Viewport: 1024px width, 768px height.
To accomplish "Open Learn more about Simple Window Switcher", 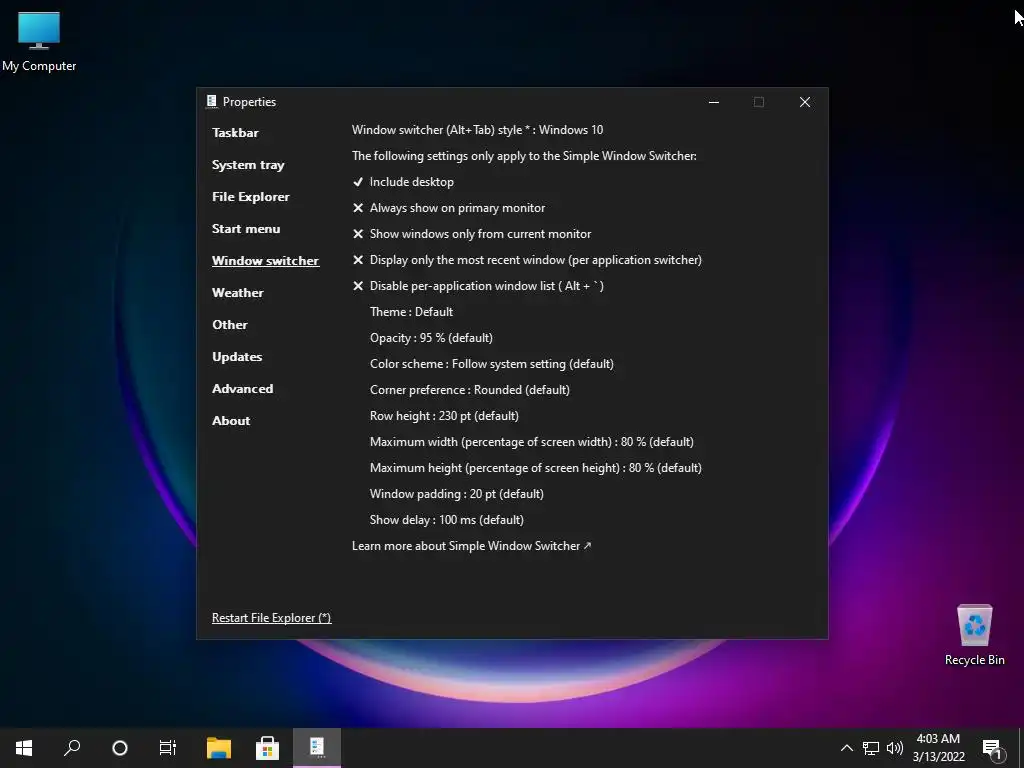I will pyautogui.click(x=471, y=546).
